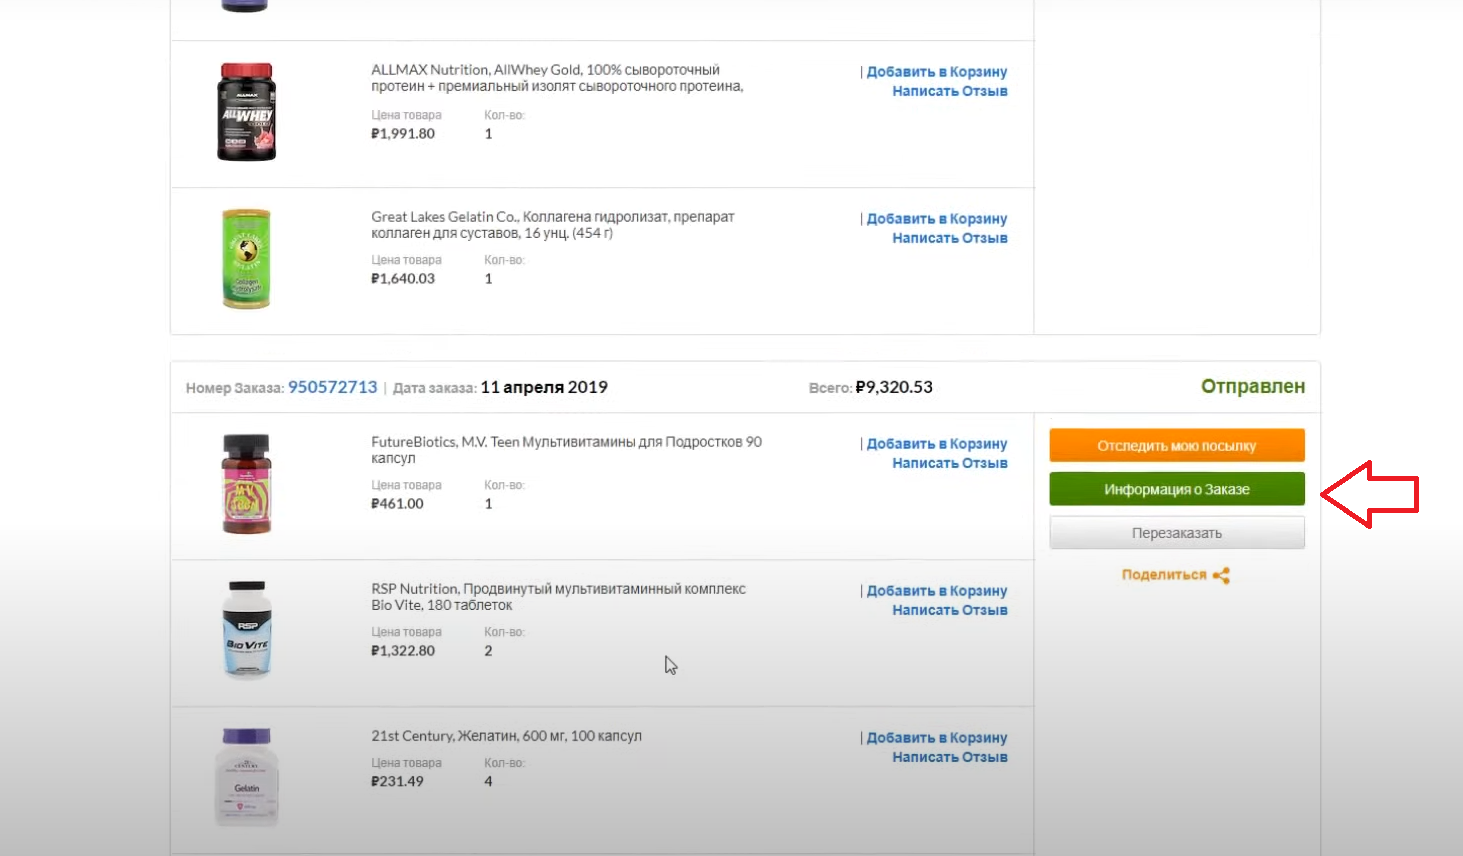Open the ALLMAX AllWhey protein product image
Viewport: 1463px width, 856px height.
tap(246, 112)
